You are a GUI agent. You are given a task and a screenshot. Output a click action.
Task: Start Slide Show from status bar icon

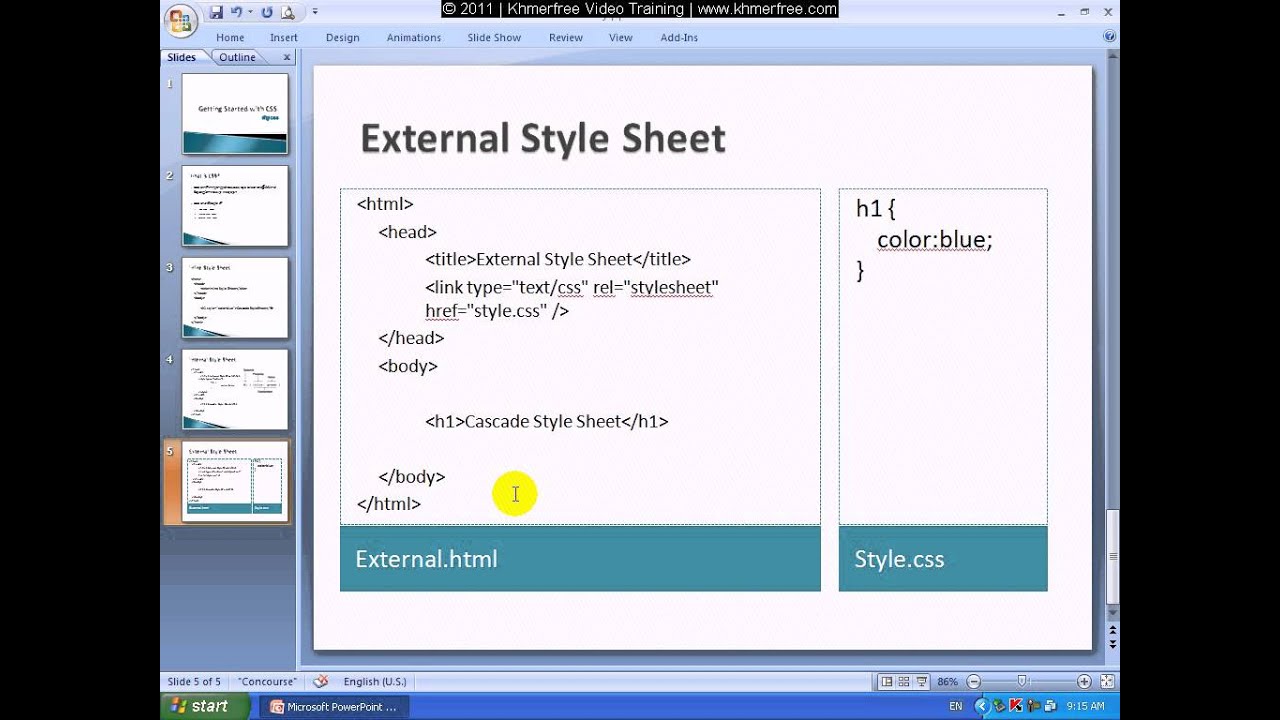[922, 682]
